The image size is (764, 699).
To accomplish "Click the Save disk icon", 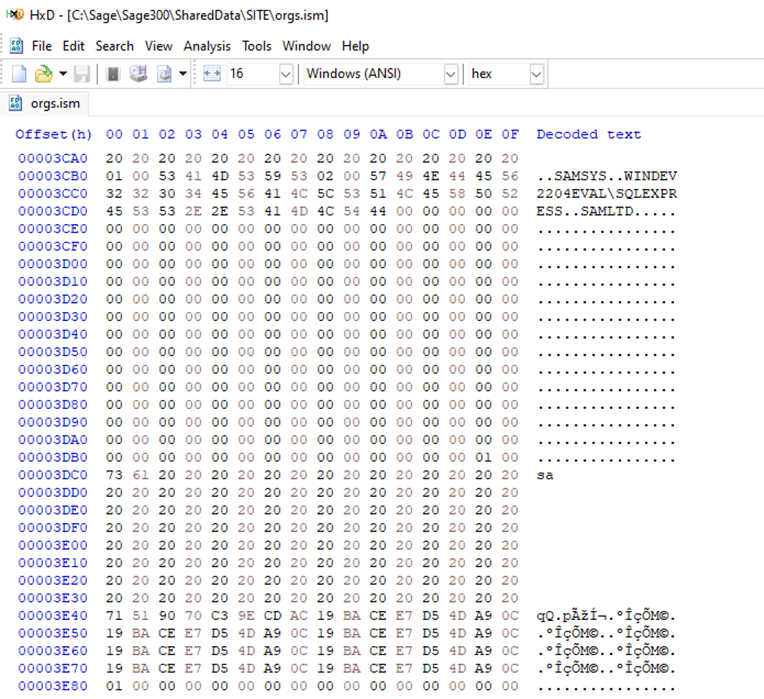I will [x=82, y=74].
